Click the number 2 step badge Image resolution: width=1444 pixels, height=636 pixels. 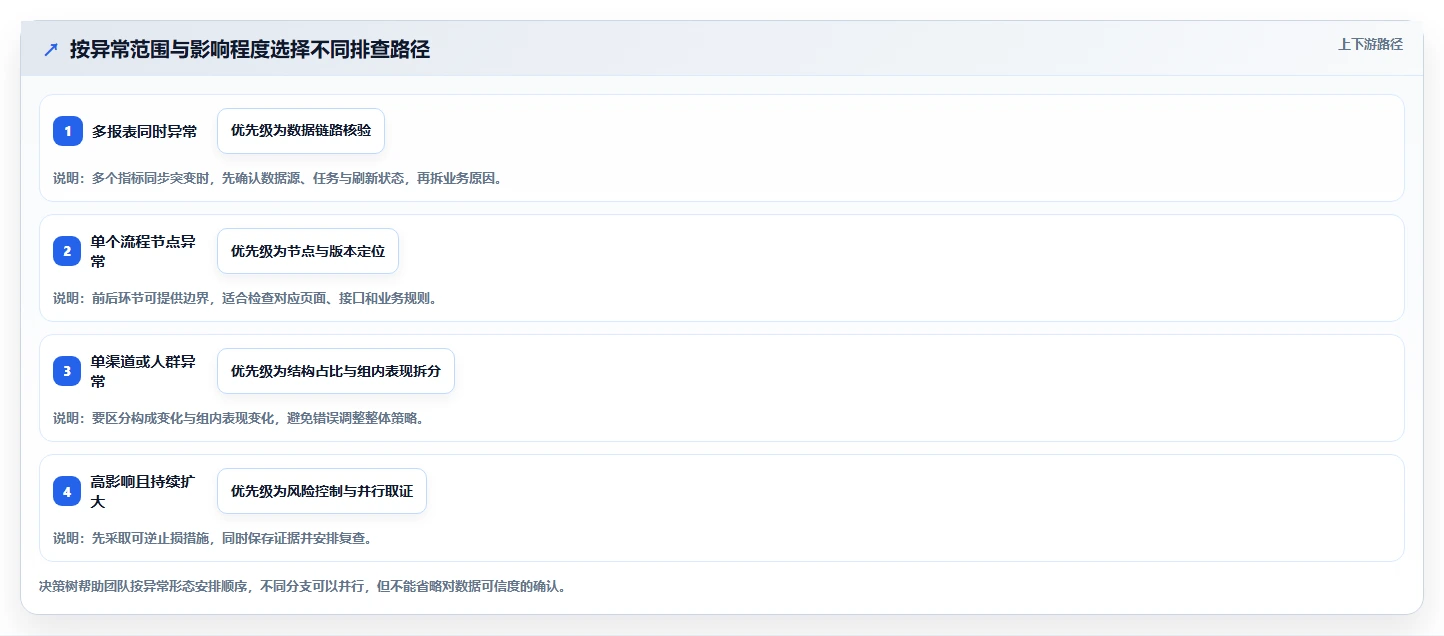pos(68,251)
